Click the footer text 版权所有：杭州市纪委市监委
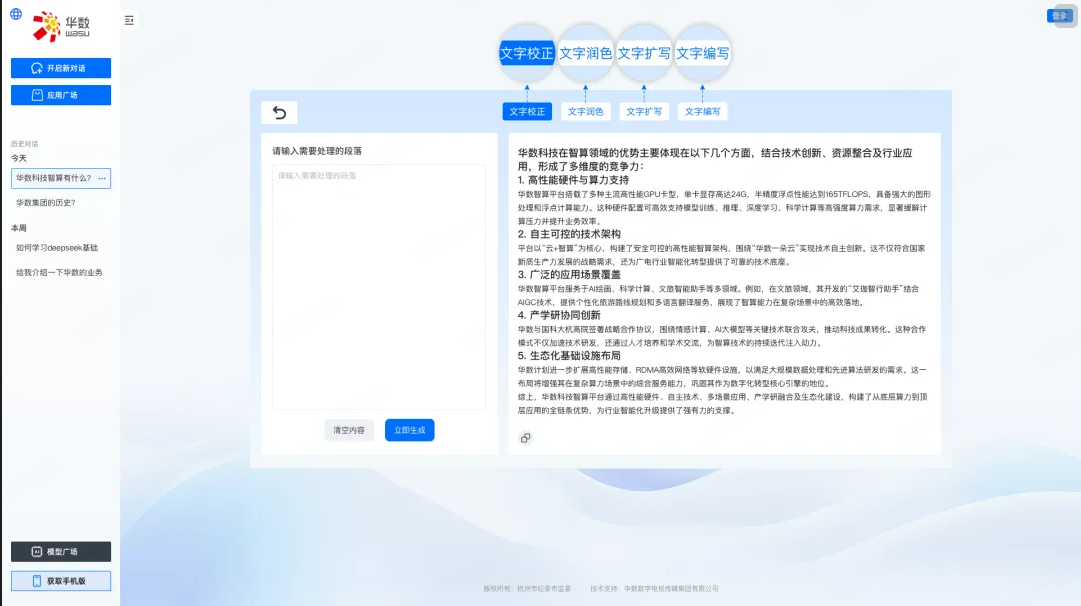 coord(527,589)
